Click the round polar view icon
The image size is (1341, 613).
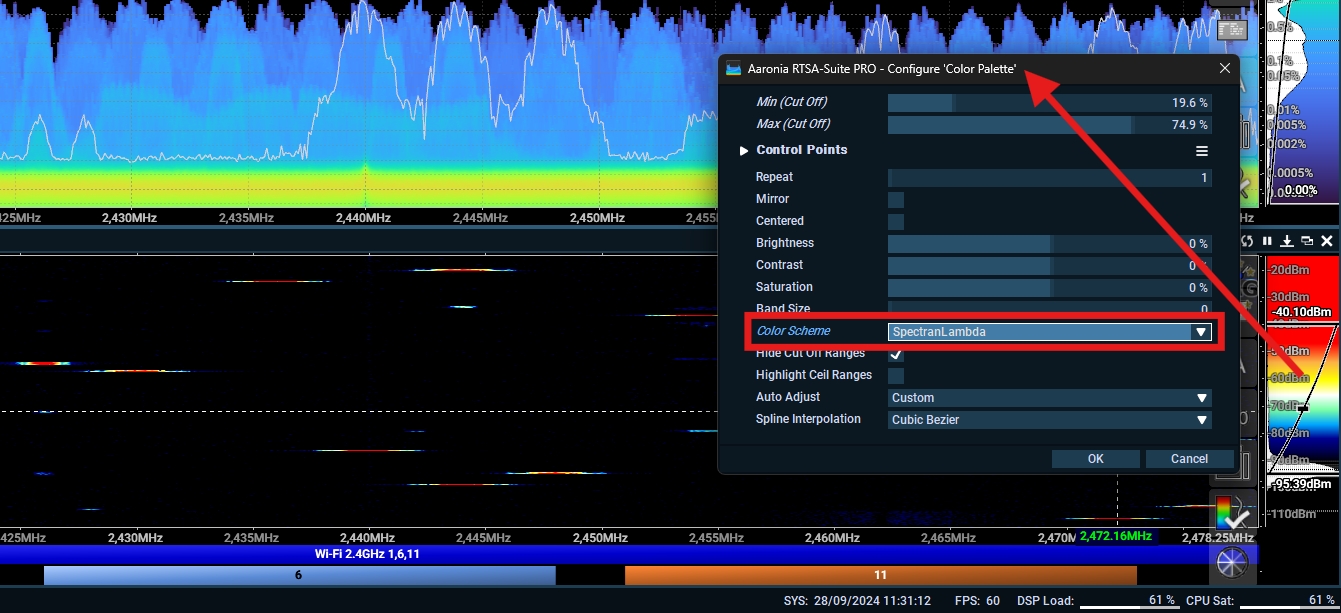[1231, 562]
